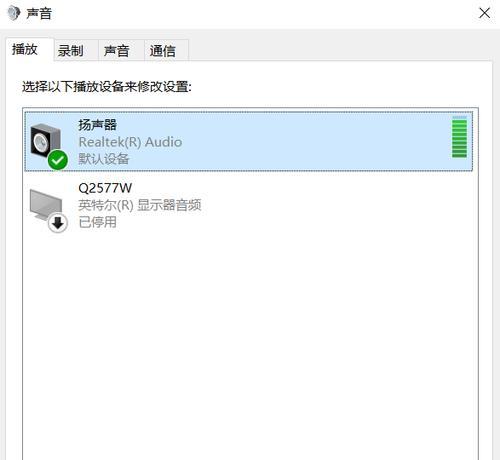This screenshot has height=460, width=500.
Task: Open the 通信 tab
Action: 162,51
